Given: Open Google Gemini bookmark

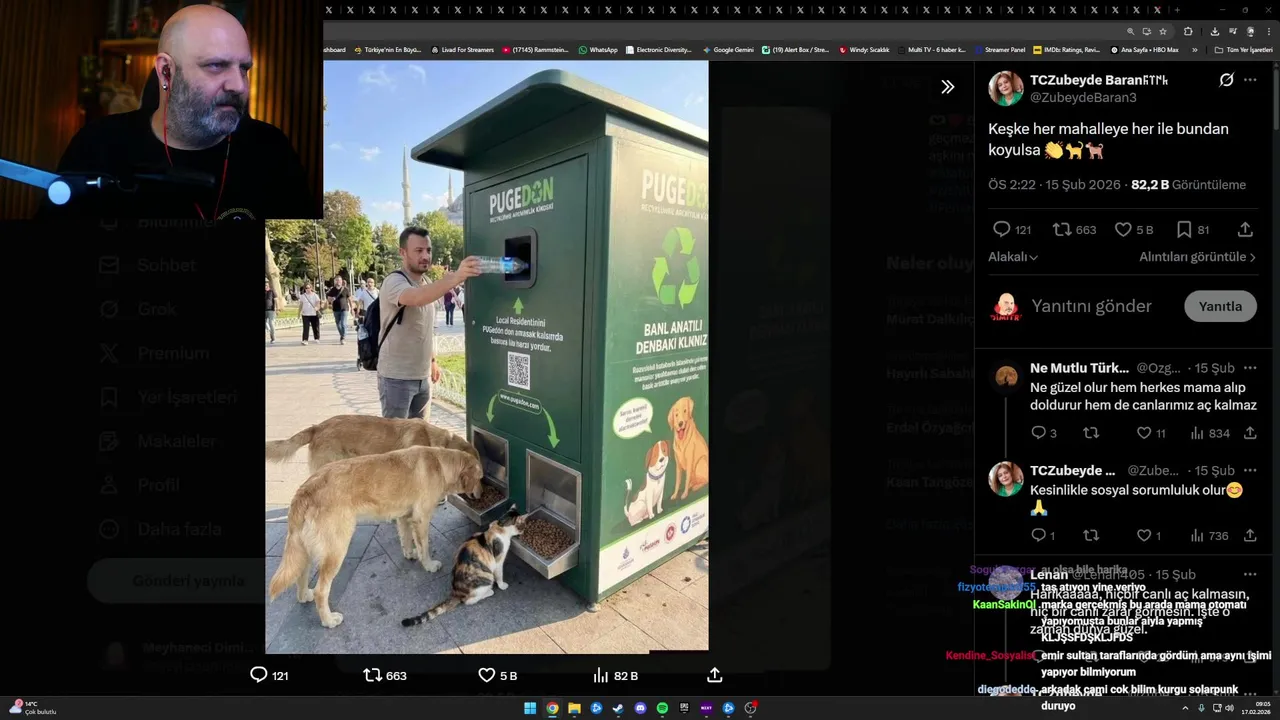Looking at the screenshot, I should coord(728,50).
